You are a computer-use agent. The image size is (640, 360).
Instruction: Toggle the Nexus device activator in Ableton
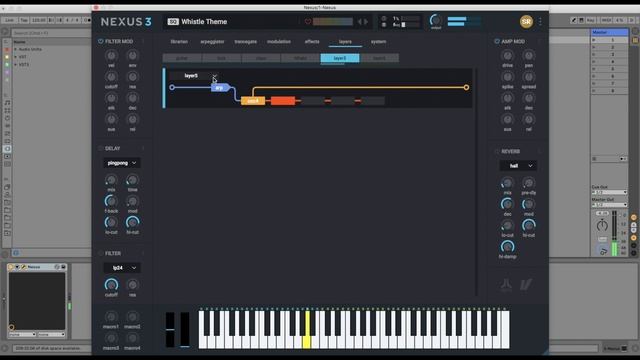point(11,267)
